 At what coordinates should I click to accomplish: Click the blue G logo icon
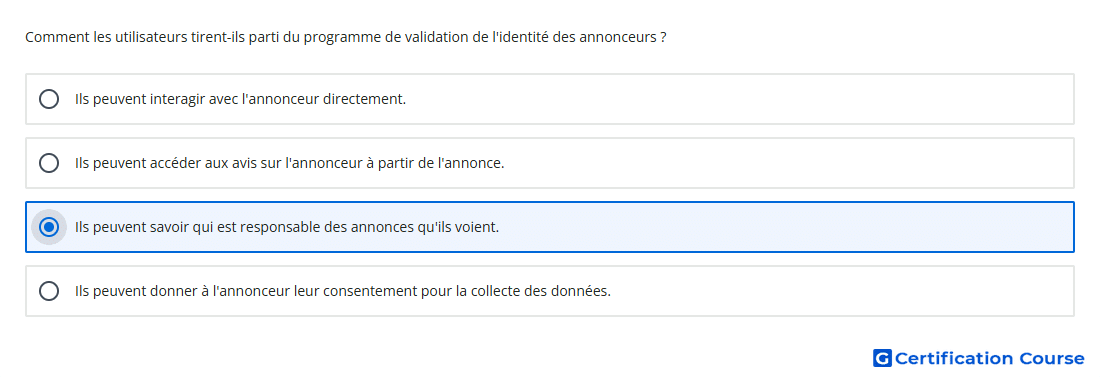(x=882, y=359)
